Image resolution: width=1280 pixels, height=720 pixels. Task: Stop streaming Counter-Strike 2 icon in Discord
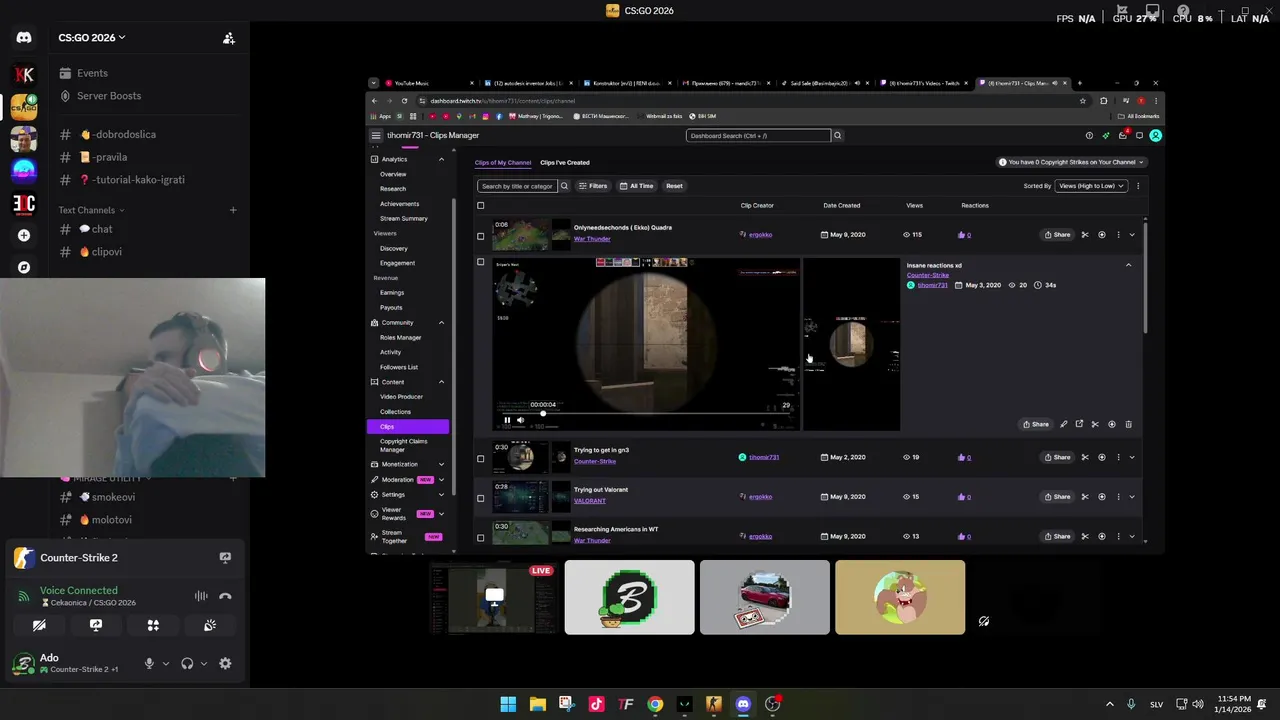pyautogui.click(x=225, y=558)
